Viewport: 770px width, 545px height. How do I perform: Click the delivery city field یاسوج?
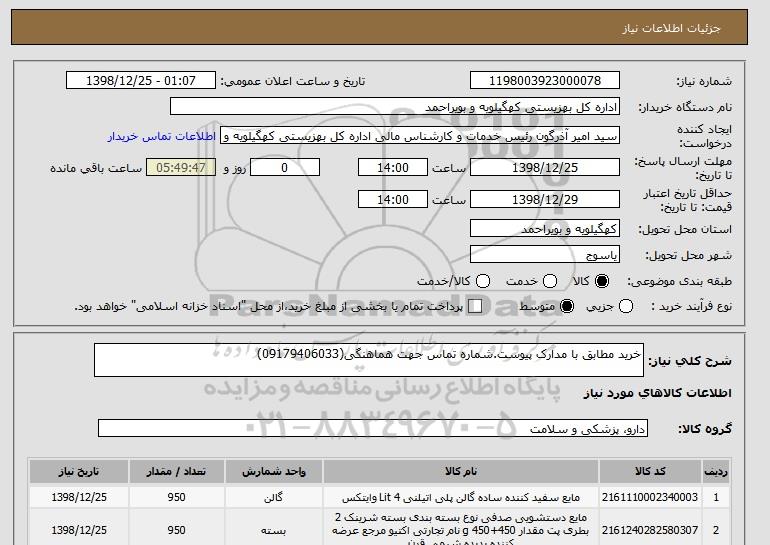[545, 254]
